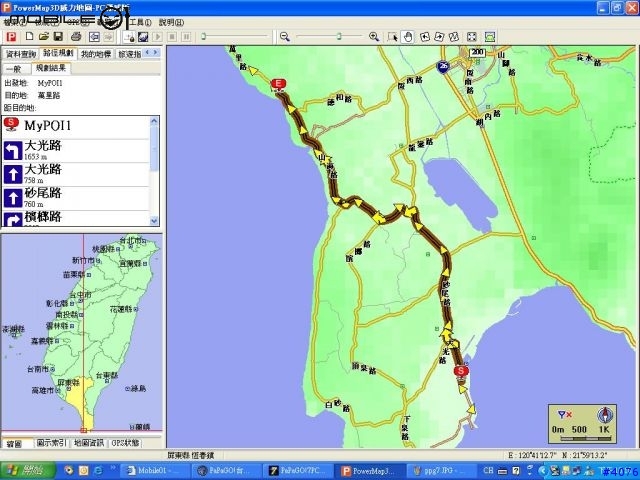Rotate the map right

(x=439, y=37)
